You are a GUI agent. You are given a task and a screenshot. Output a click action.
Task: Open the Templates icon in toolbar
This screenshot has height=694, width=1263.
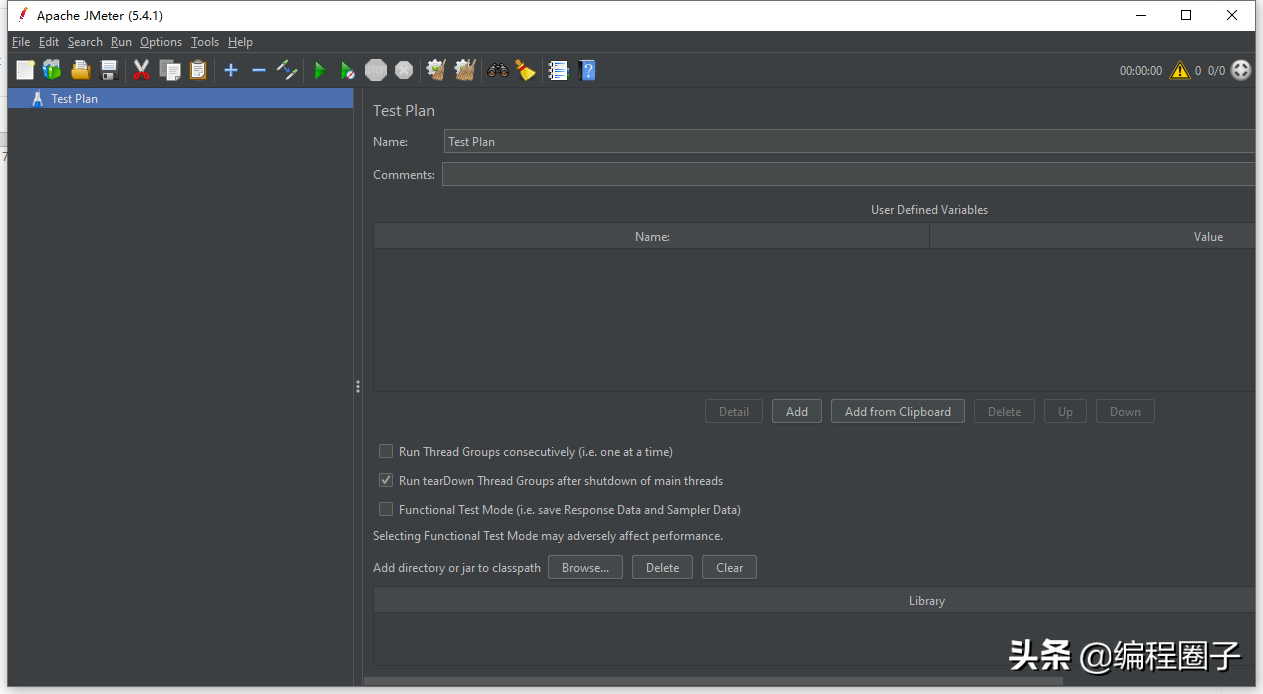coord(52,70)
